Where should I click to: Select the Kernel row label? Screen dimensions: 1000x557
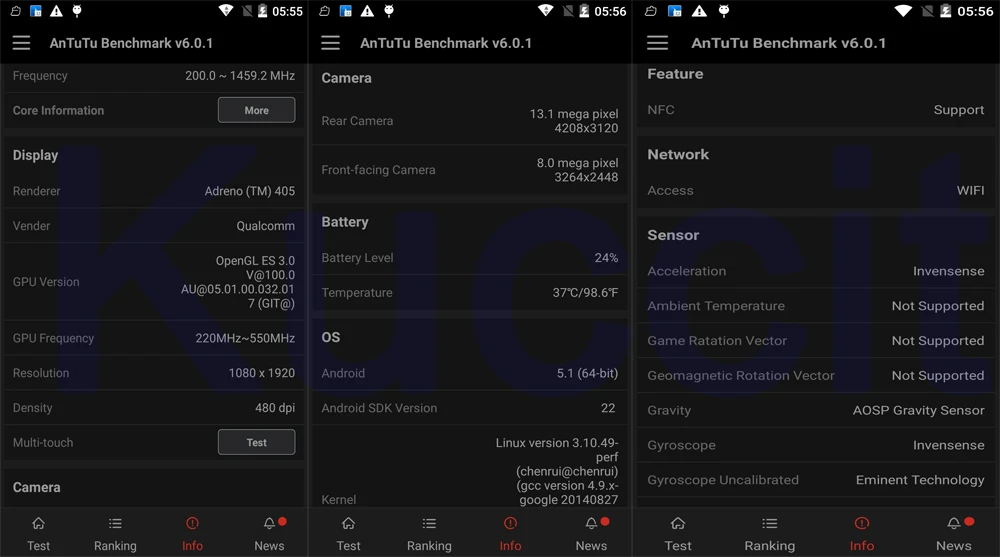point(339,500)
